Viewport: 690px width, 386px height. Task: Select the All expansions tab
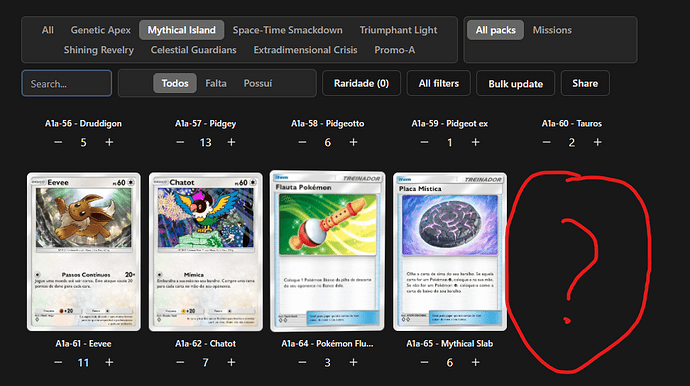[x=48, y=30]
